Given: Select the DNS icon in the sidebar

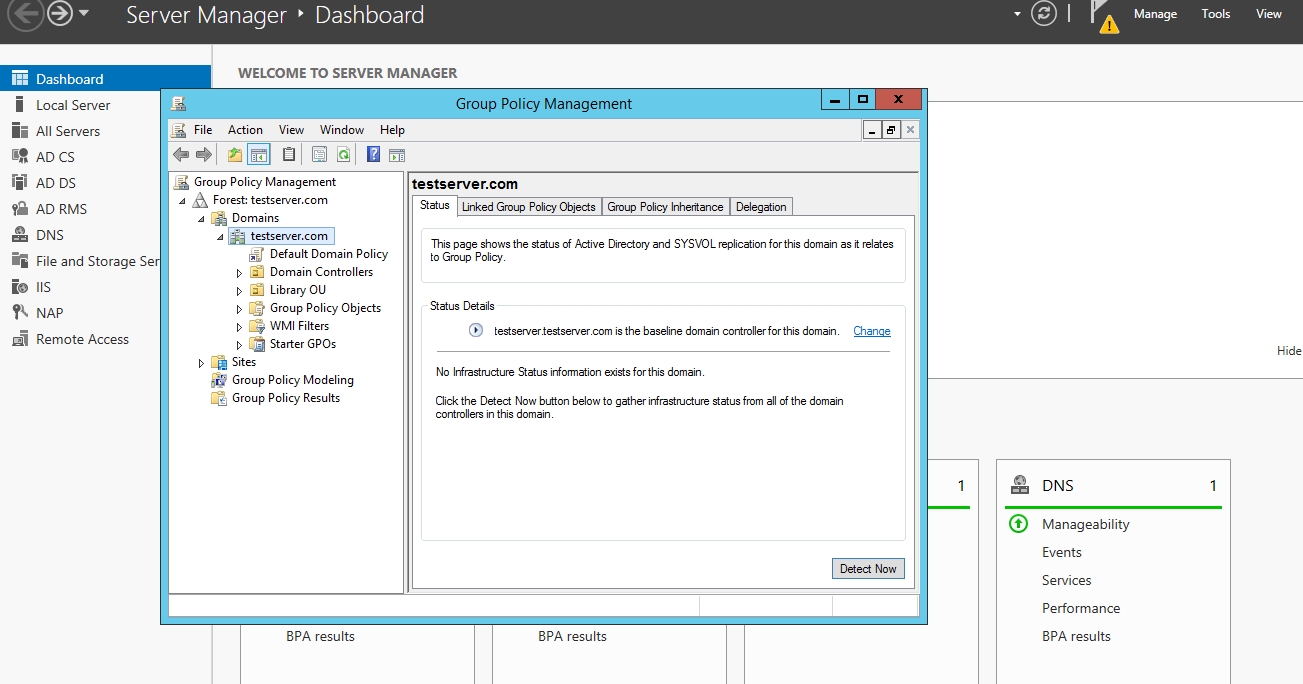Looking at the screenshot, I should [x=19, y=235].
